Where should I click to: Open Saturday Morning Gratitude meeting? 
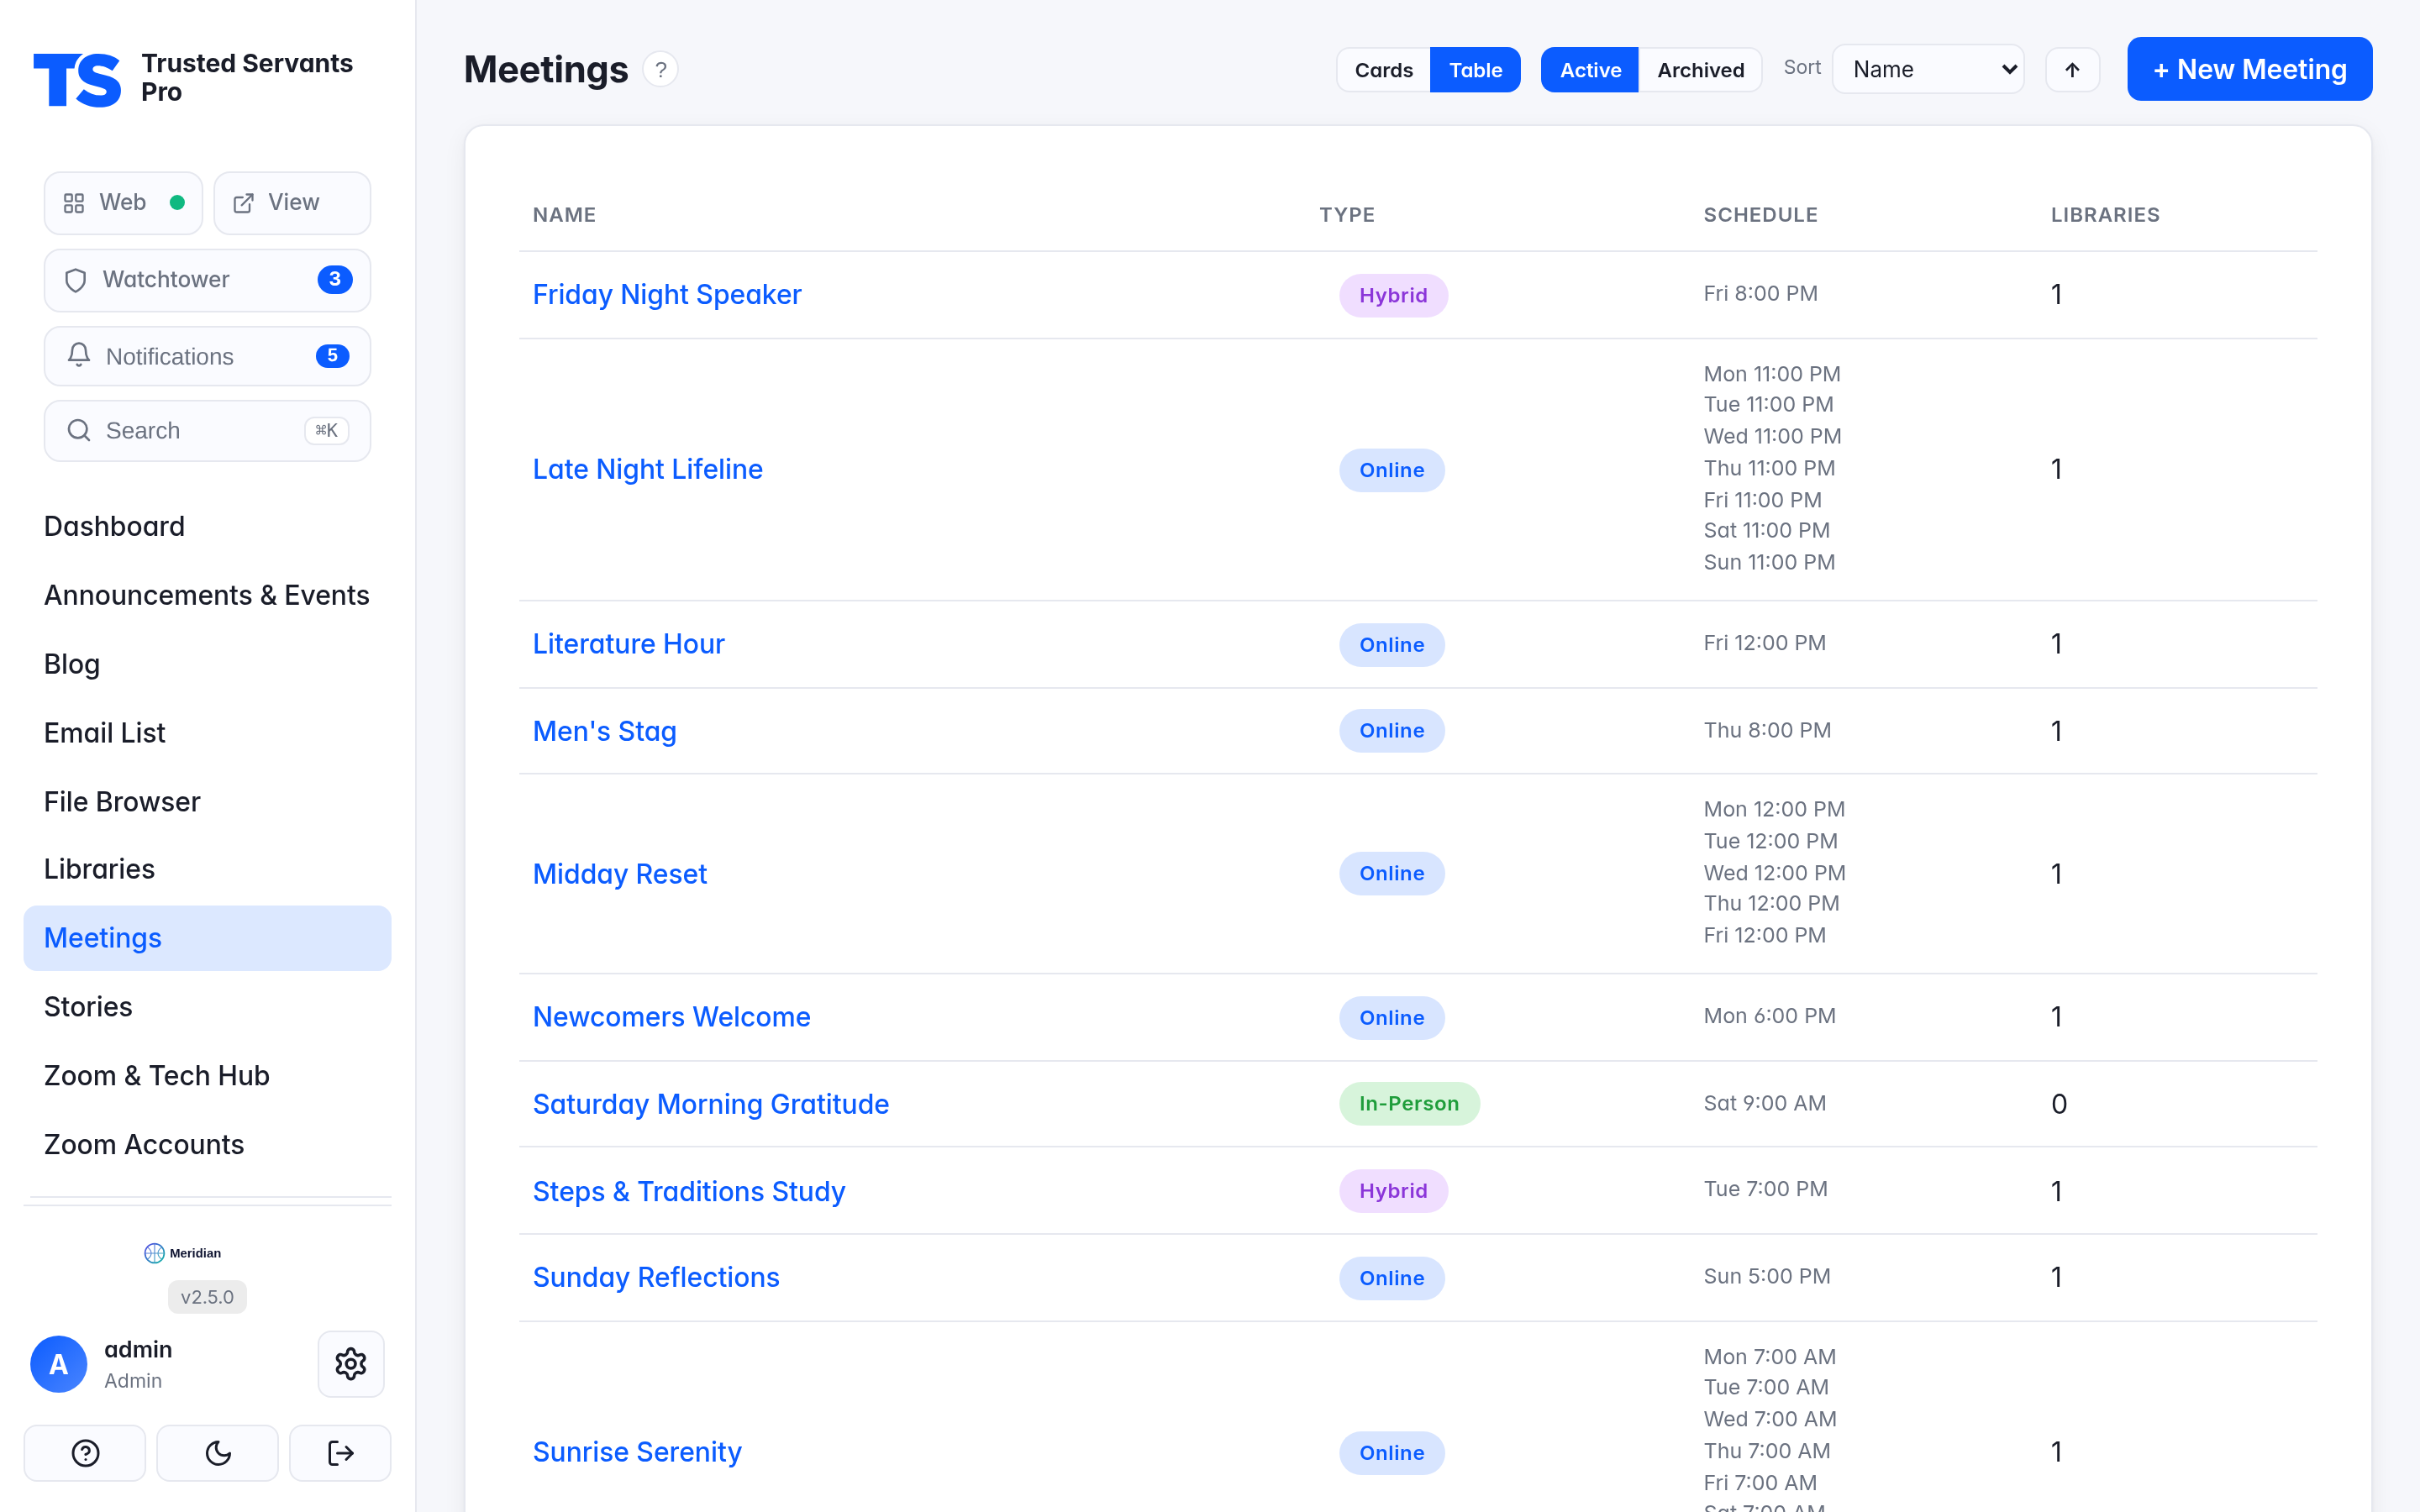pyautogui.click(x=711, y=1104)
